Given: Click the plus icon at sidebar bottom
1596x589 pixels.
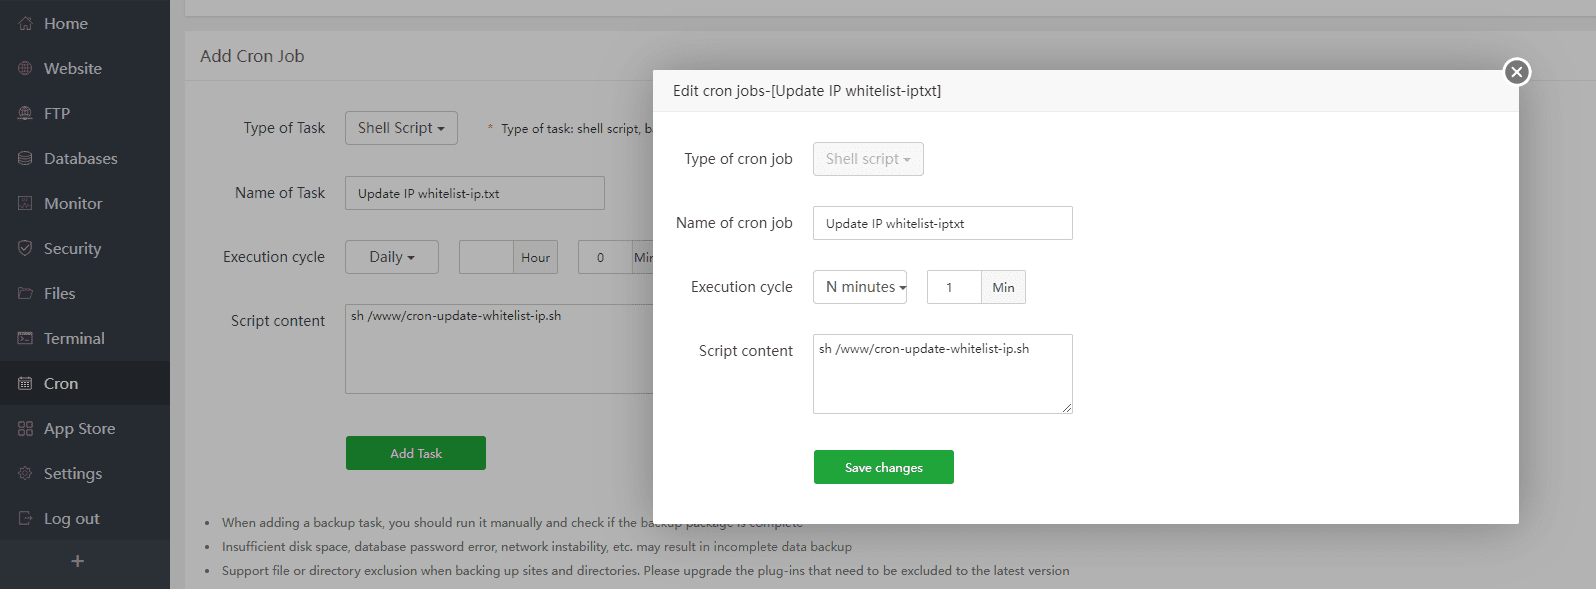Looking at the screenshot, I should (x=77, y=562).
